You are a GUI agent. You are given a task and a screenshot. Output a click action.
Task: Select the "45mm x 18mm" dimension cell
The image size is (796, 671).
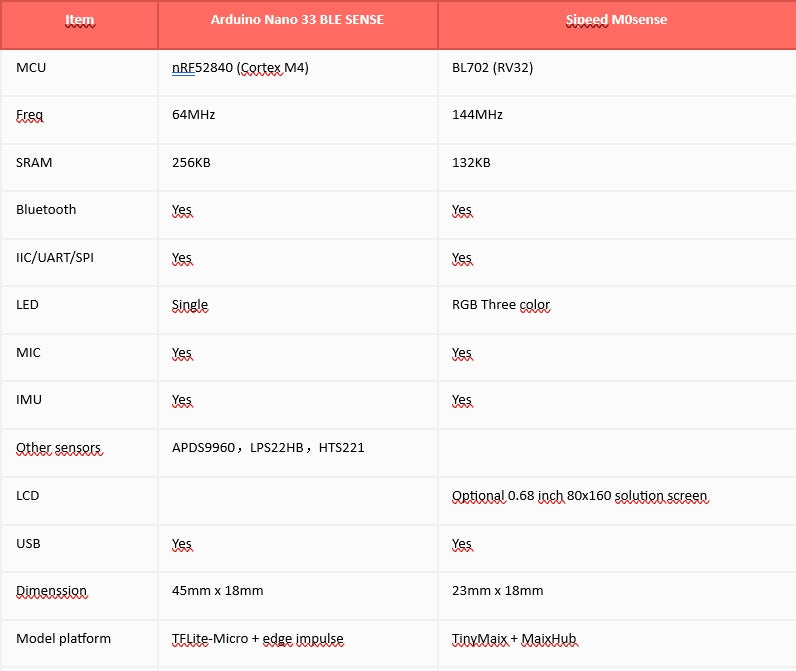click(x=217, y=591)
